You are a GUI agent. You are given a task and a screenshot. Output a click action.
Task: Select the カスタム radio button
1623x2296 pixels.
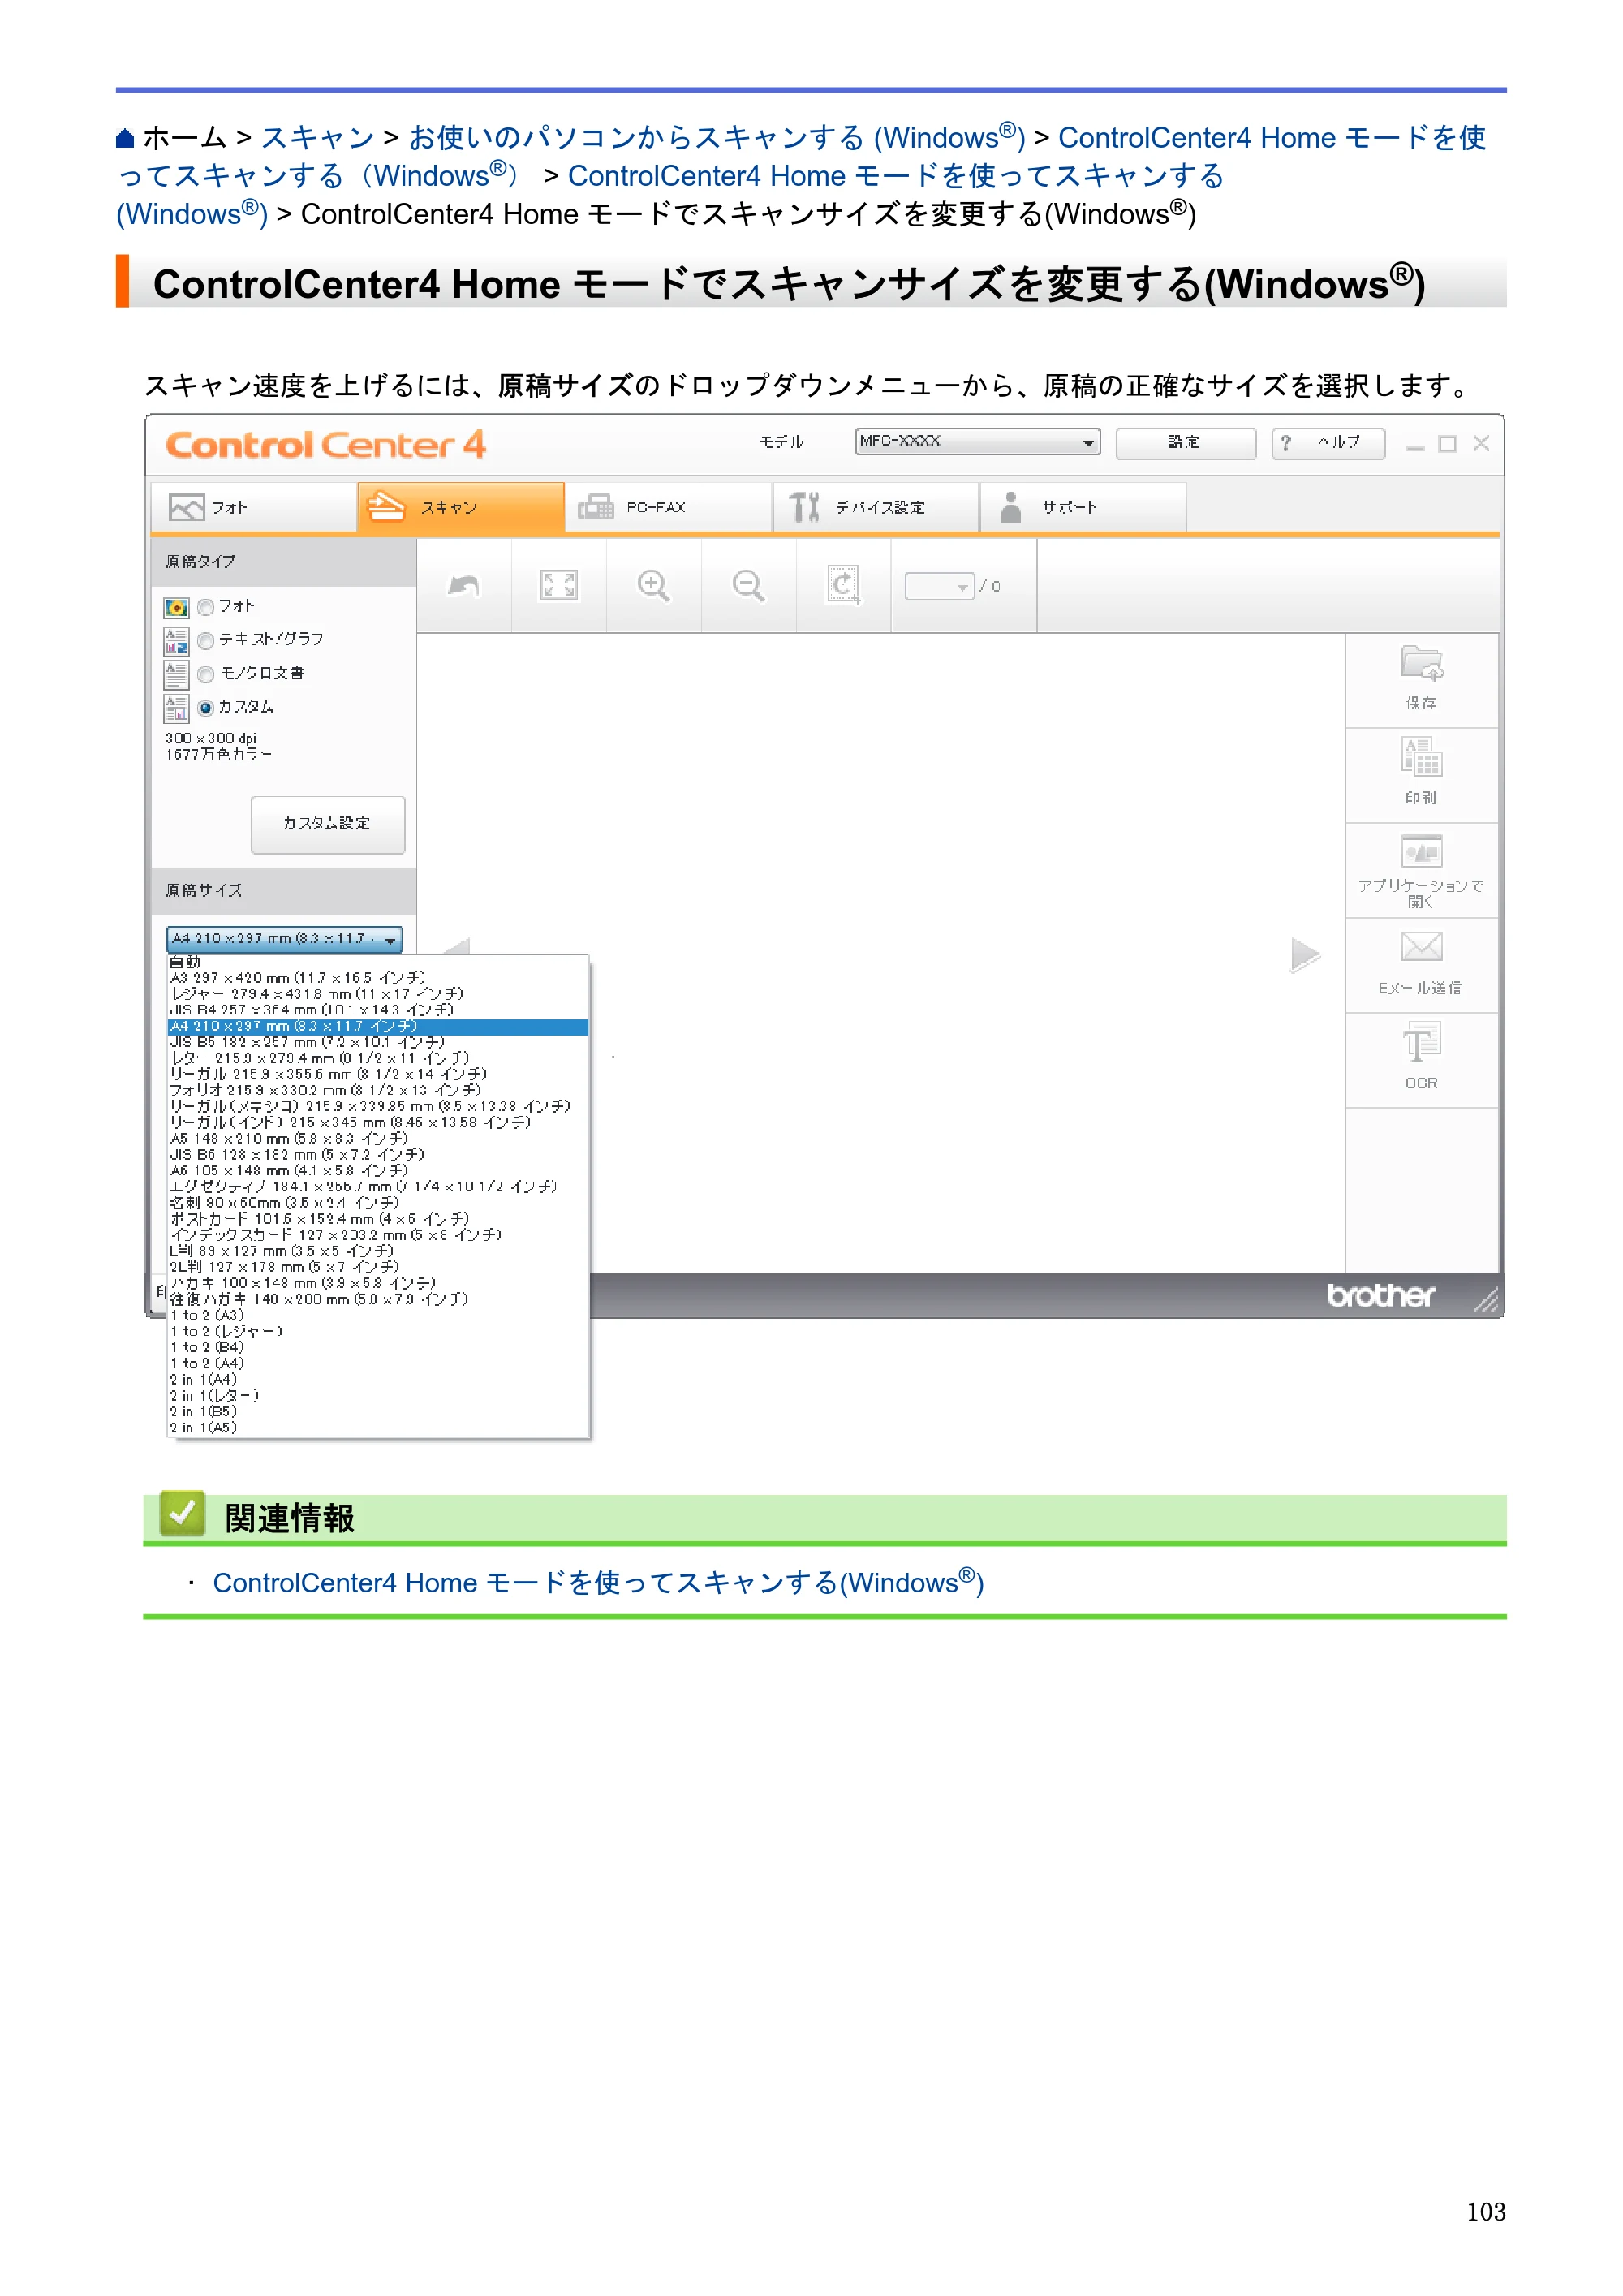pyautogui.click(x=206, y=708)
